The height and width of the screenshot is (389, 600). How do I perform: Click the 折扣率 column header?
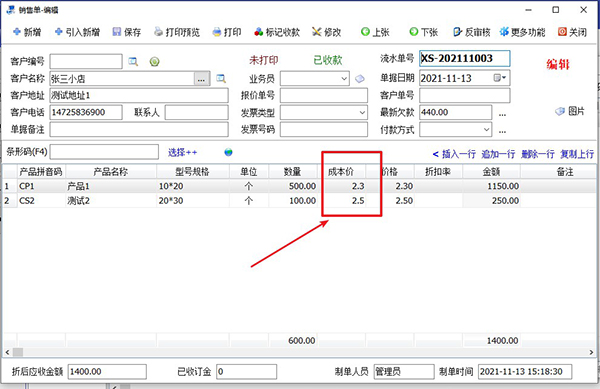[x=438, y=172]
